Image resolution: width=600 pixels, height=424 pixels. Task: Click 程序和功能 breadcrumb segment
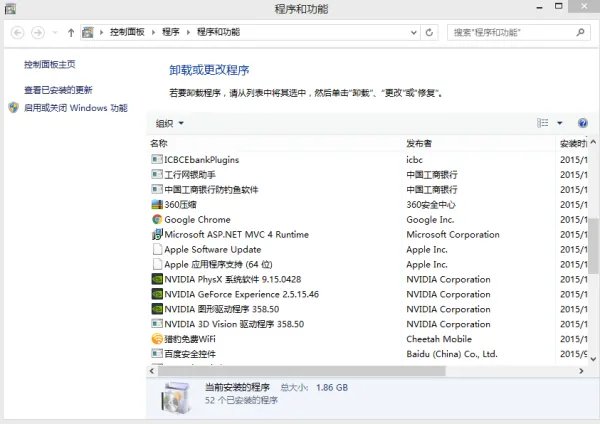coord(218,32)
